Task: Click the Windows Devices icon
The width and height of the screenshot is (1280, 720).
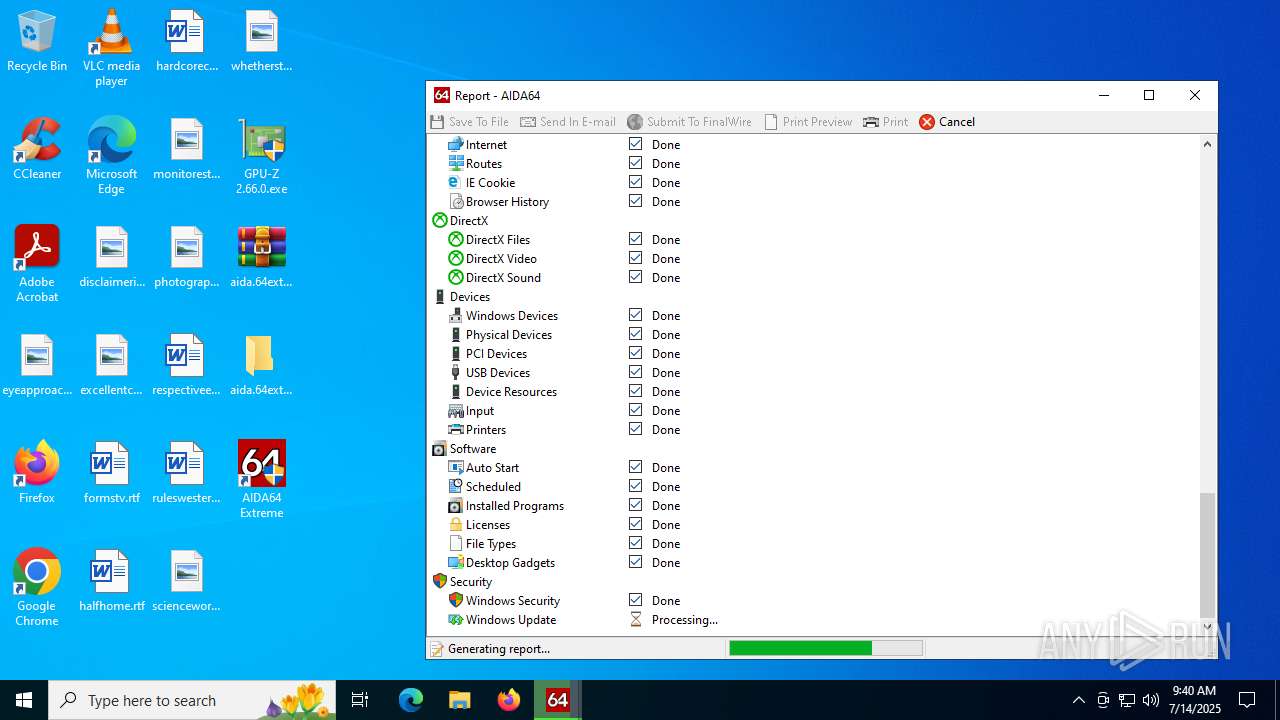Action: pos(456,316)
